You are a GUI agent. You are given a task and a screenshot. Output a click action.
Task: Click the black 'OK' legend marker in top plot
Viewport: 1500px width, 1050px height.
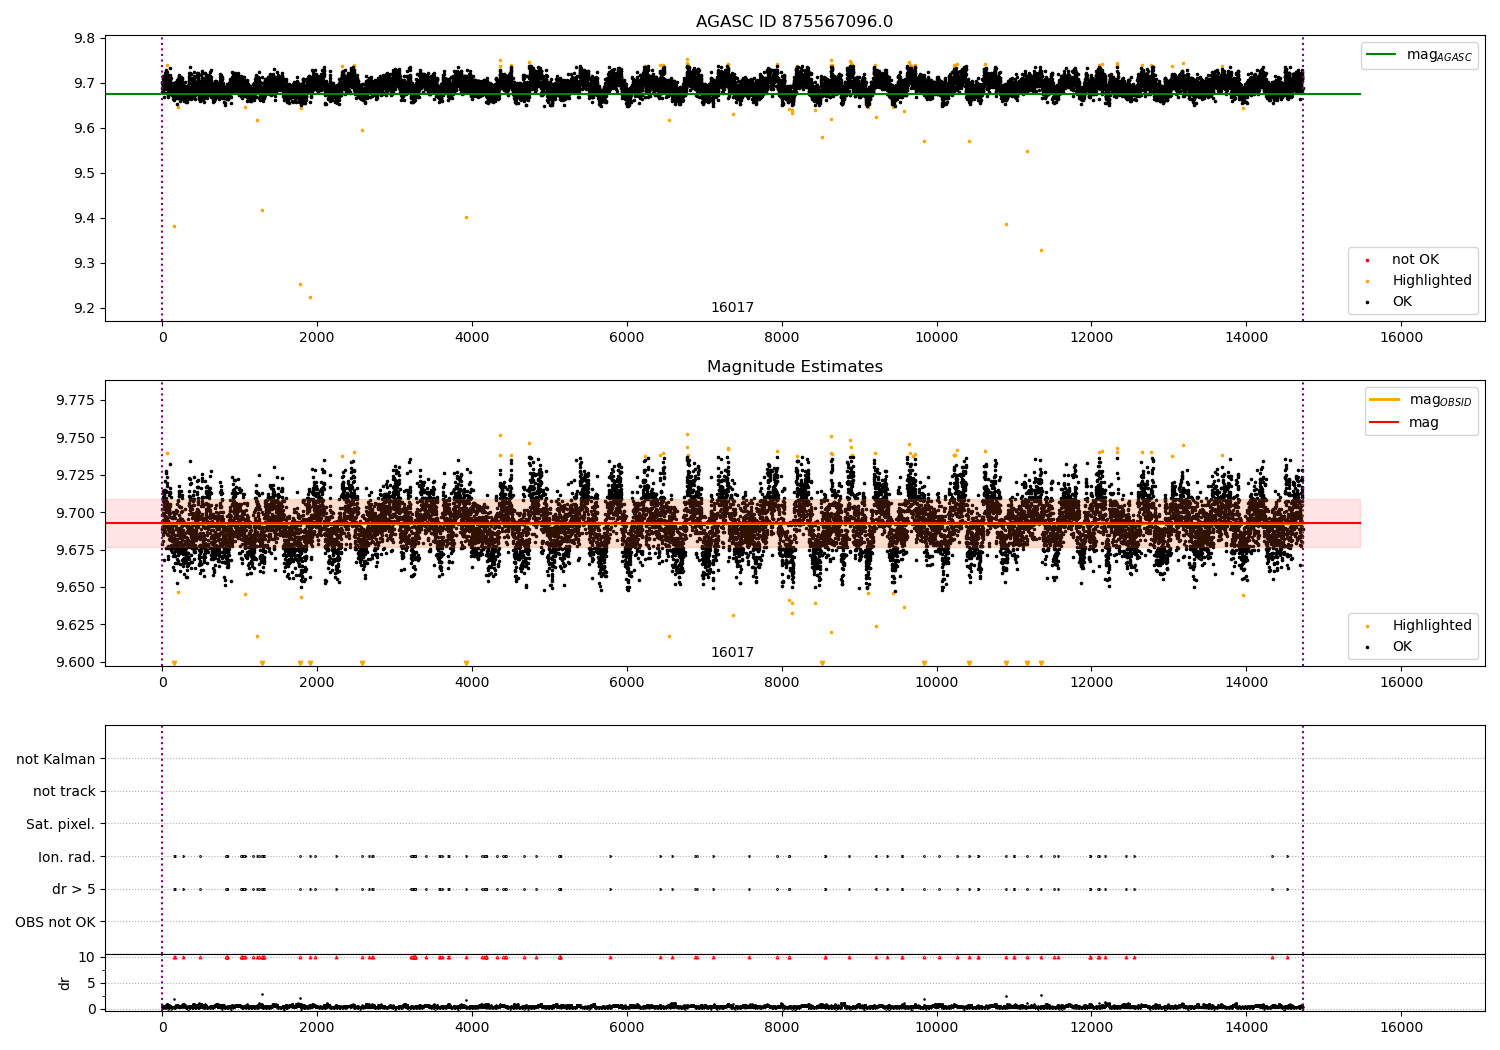click(1367, 302)
